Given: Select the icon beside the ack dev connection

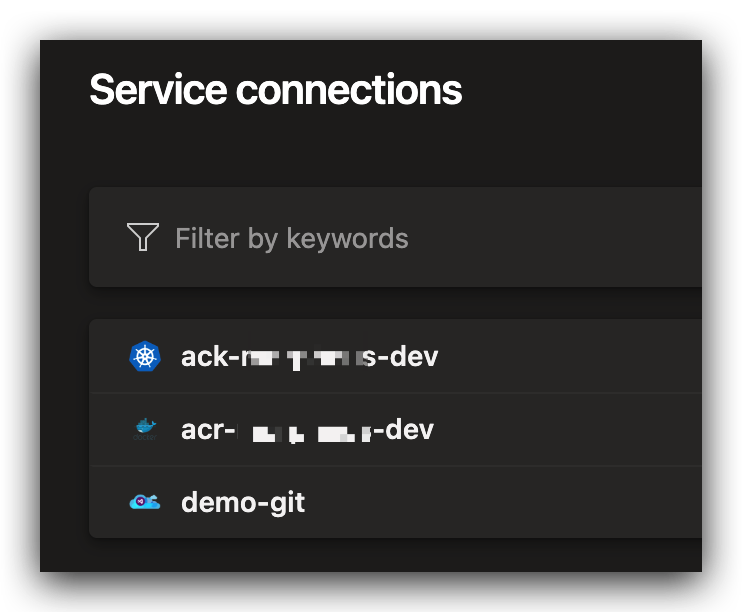Looking at the screenshot, I should pos(145,356).
